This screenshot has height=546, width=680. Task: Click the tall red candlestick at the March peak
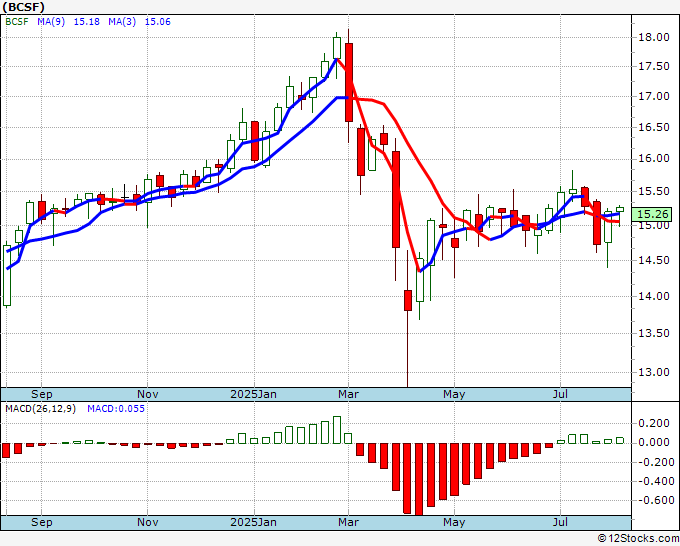[349, 82]
